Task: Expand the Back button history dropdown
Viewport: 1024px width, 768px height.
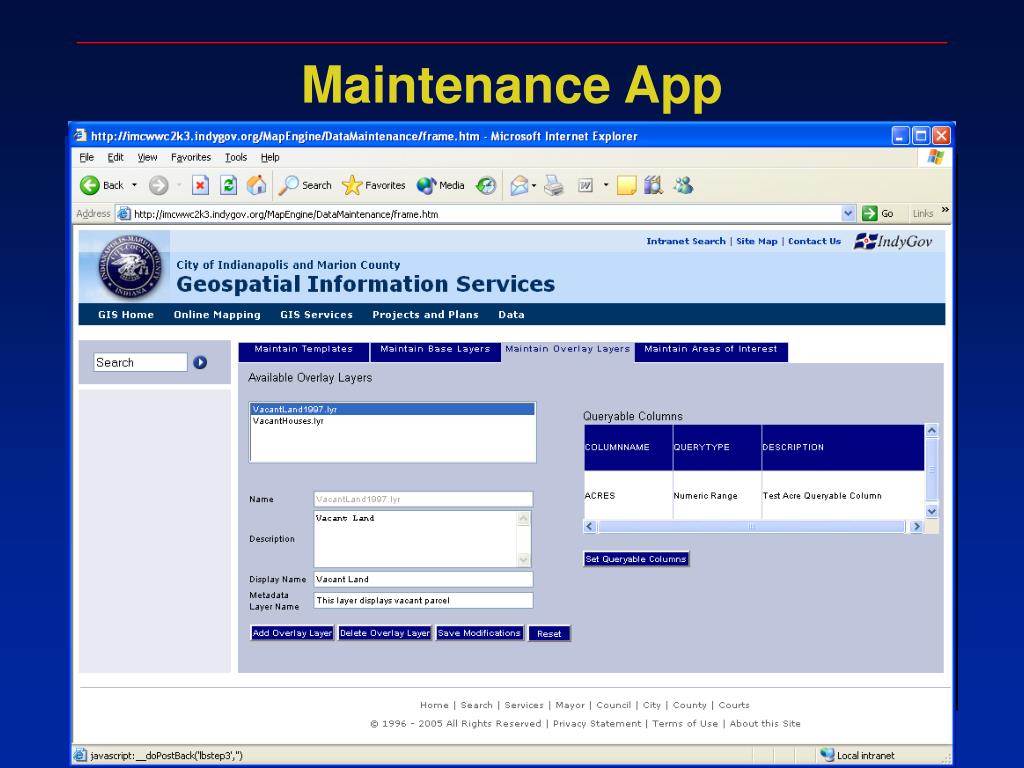Action: 134,185
